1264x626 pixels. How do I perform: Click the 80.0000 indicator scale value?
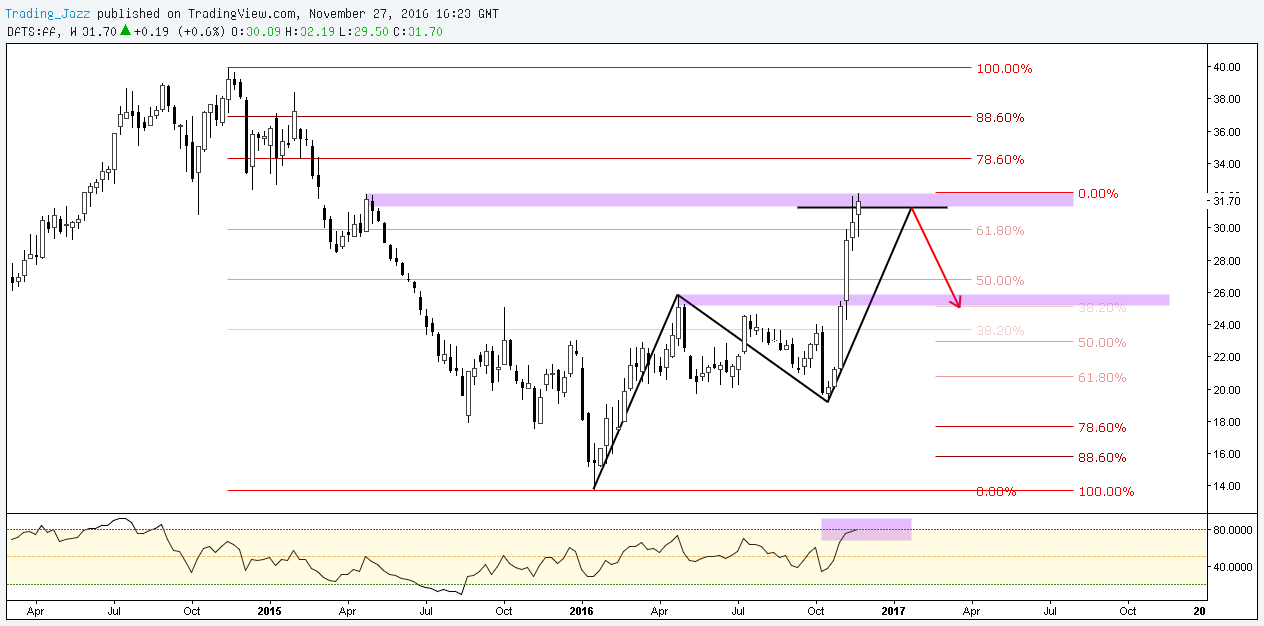tap(1231, 530)
